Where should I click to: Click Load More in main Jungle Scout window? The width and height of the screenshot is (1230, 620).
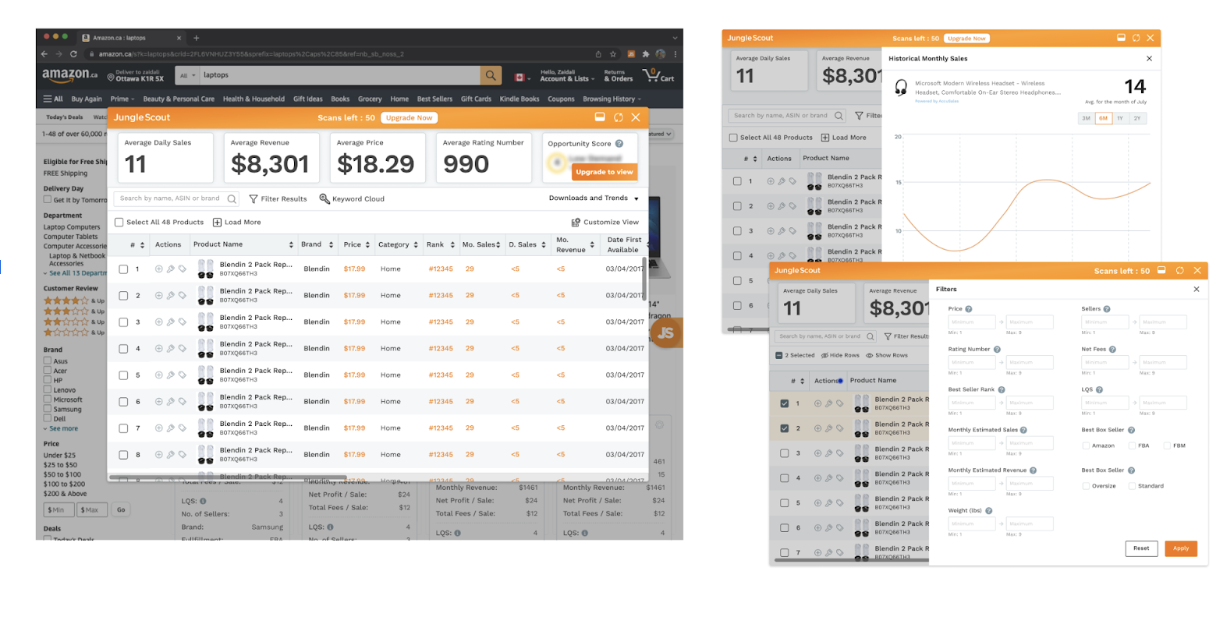point(237,222)
